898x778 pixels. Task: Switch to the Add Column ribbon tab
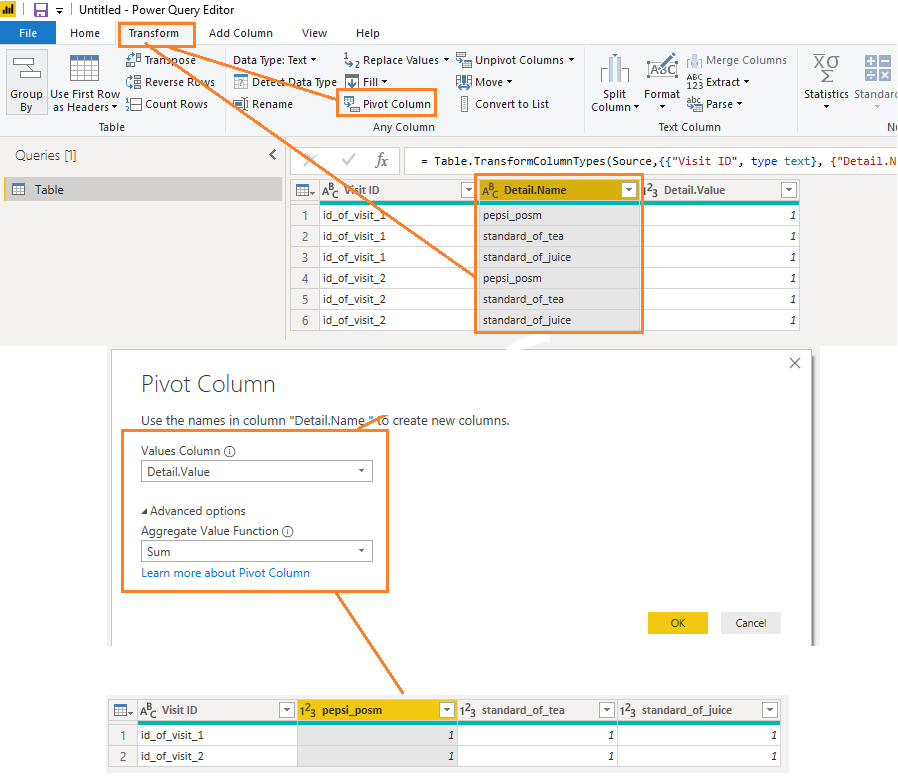click(240, 33)
